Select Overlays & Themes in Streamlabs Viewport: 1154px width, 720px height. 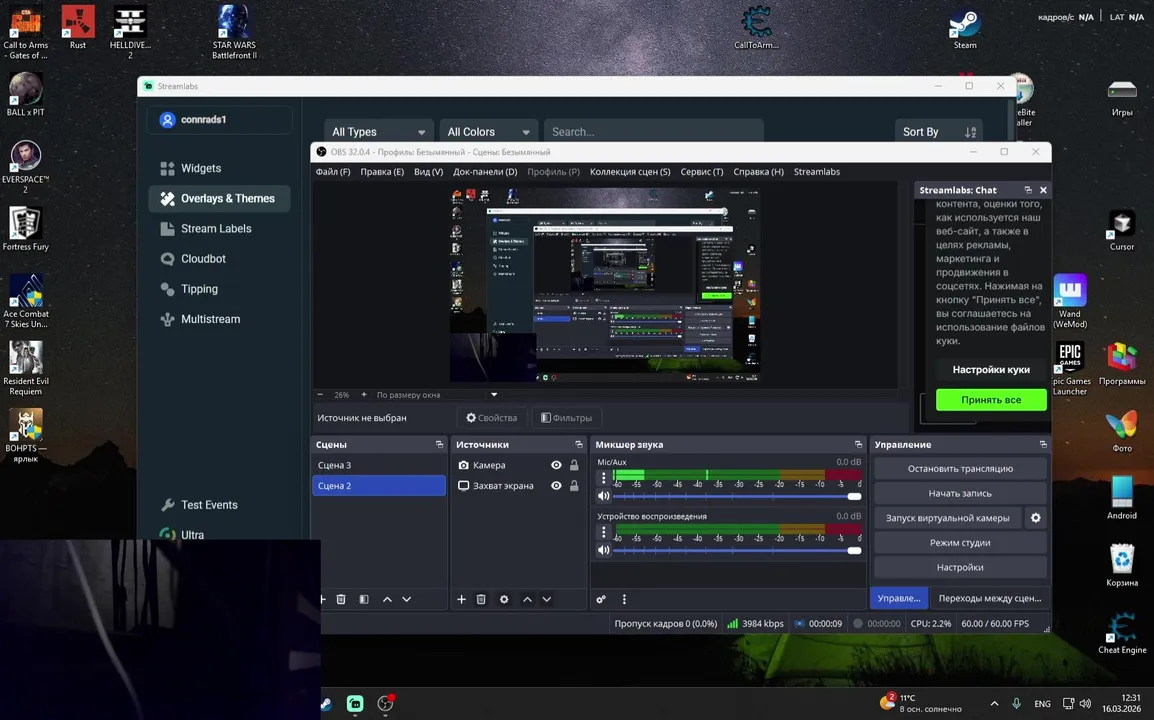point(219,198)
